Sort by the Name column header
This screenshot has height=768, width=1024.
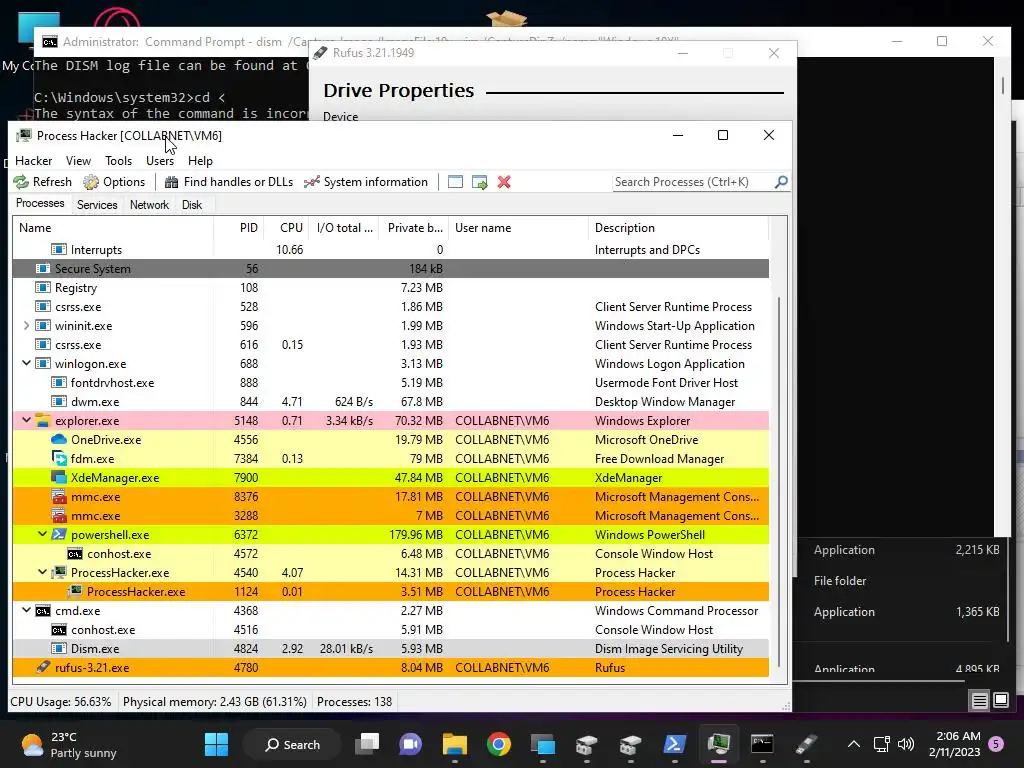[113, 228]
